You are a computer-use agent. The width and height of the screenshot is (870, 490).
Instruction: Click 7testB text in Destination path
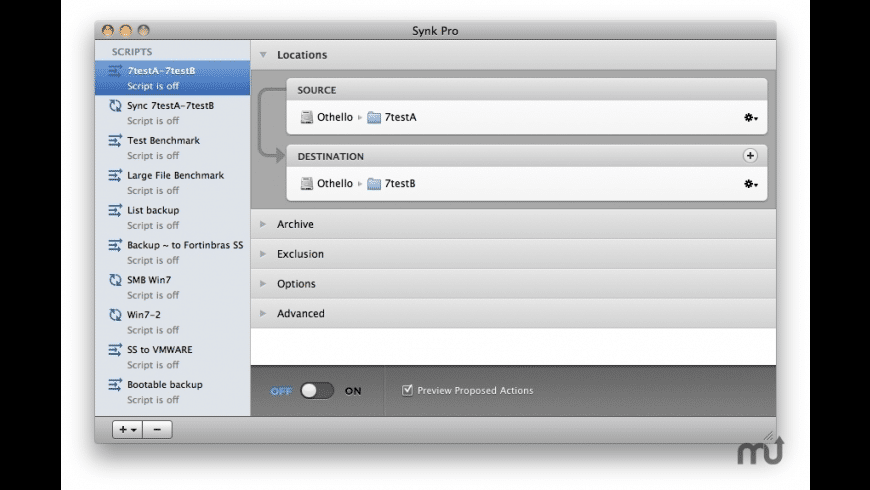[400, 183]
